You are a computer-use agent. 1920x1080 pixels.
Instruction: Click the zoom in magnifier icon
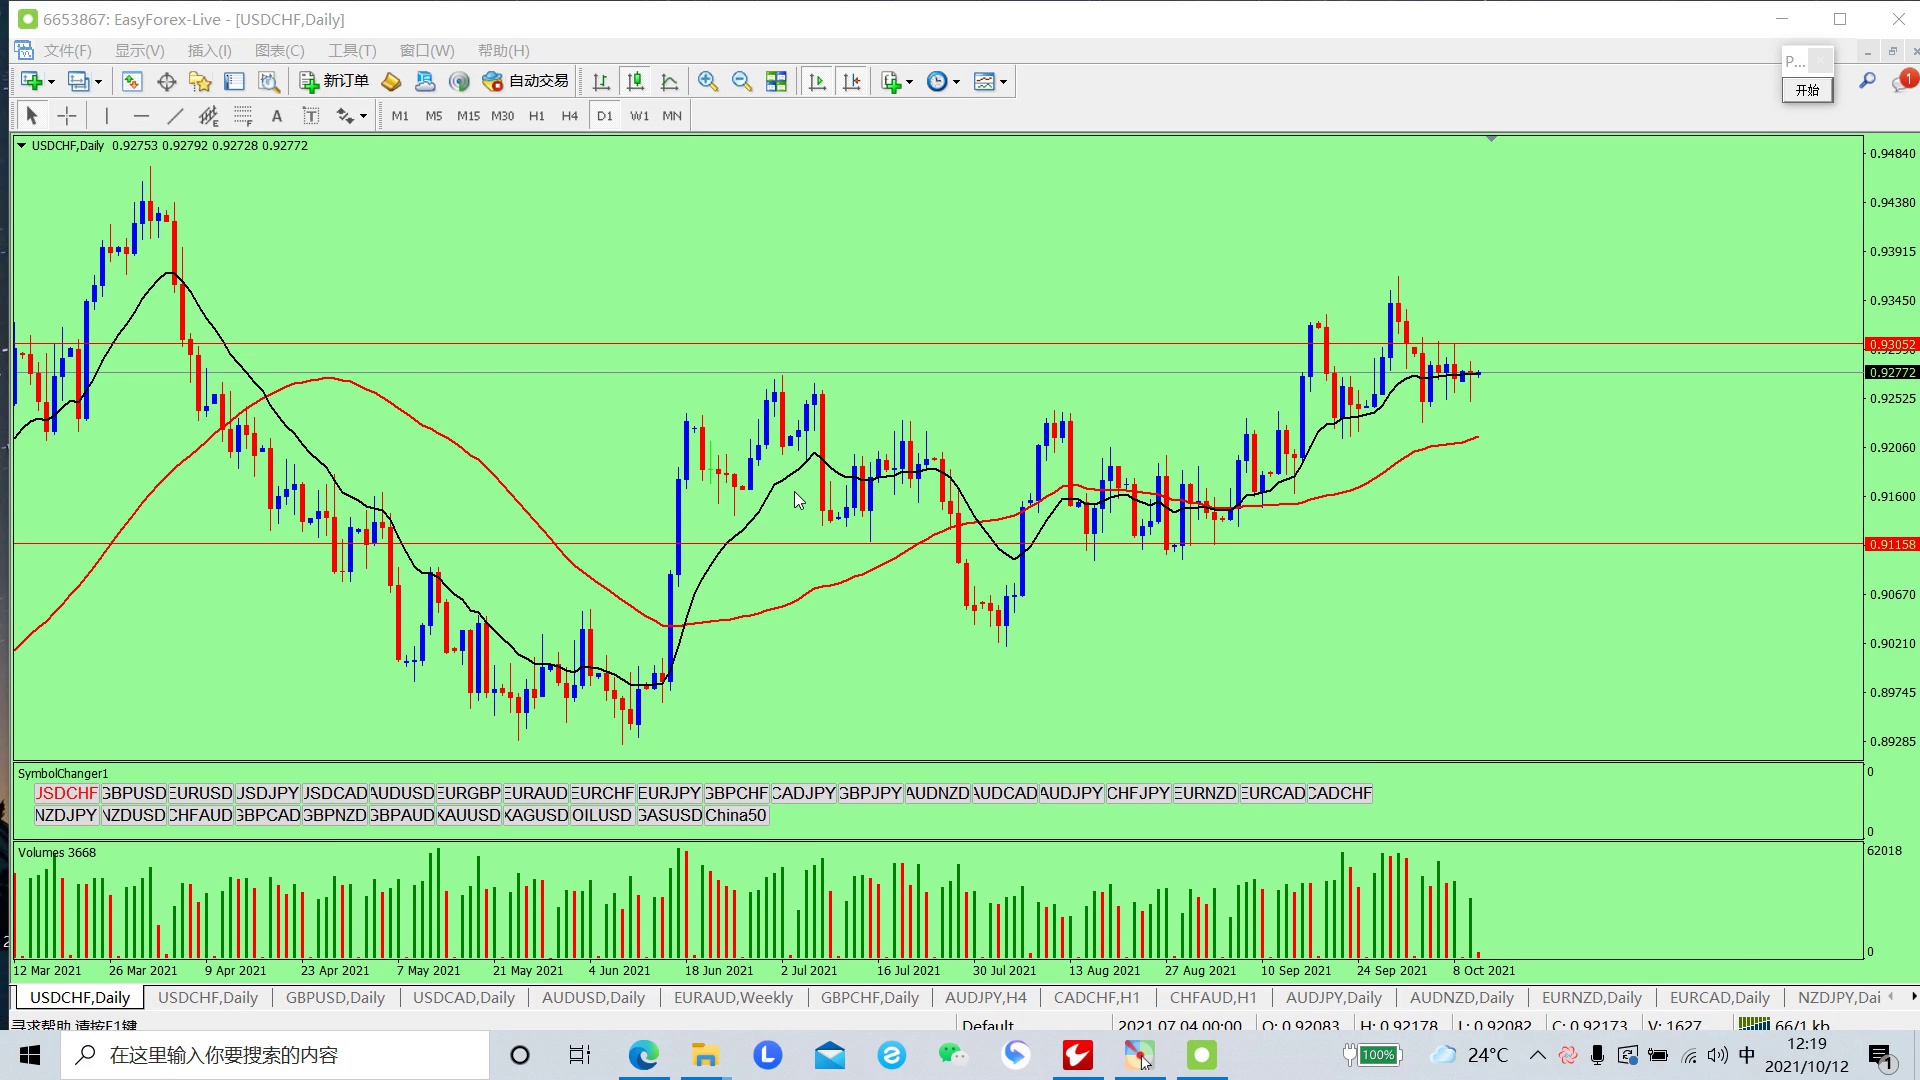[708, 82]
